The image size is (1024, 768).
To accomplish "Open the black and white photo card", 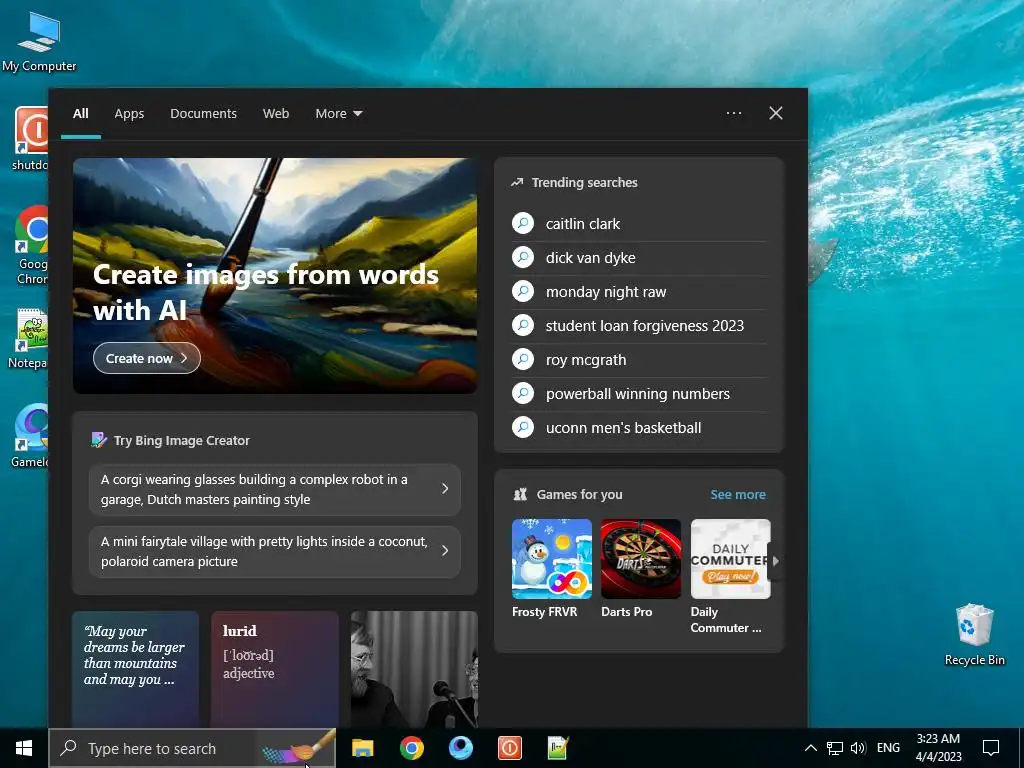I will tap(414, 669).
